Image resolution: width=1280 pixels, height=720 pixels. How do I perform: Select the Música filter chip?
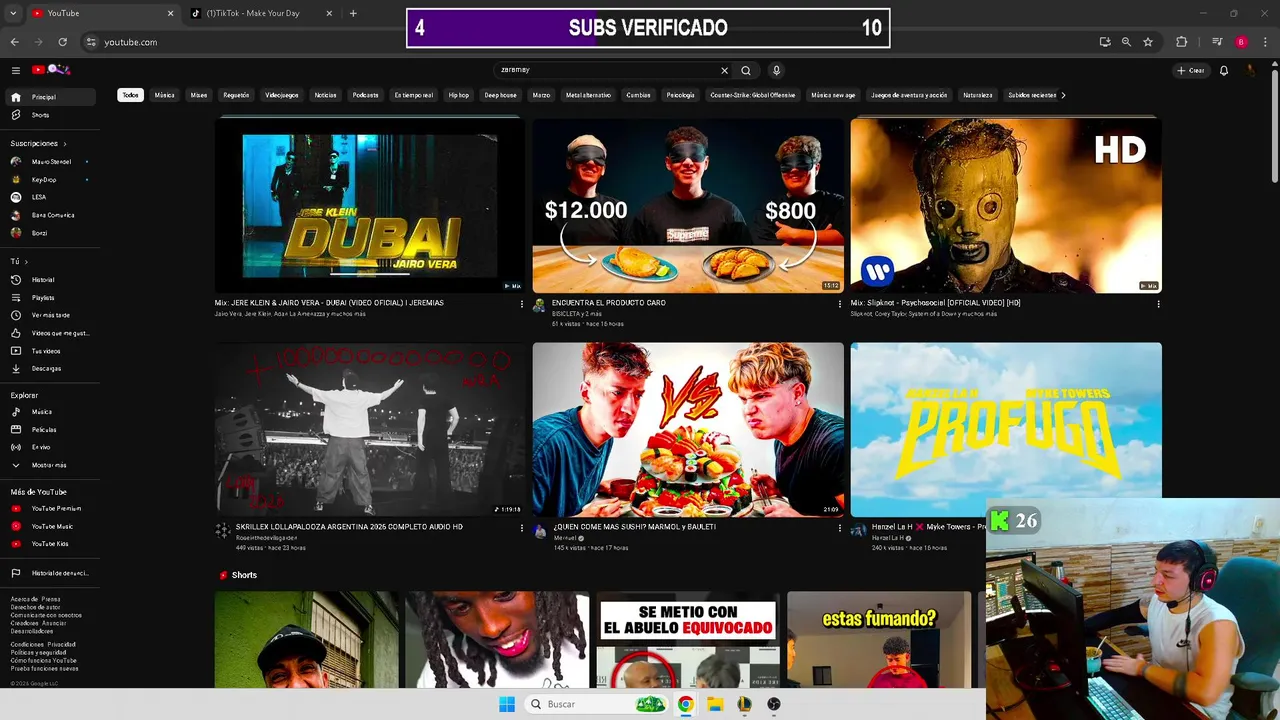[165, 95]
